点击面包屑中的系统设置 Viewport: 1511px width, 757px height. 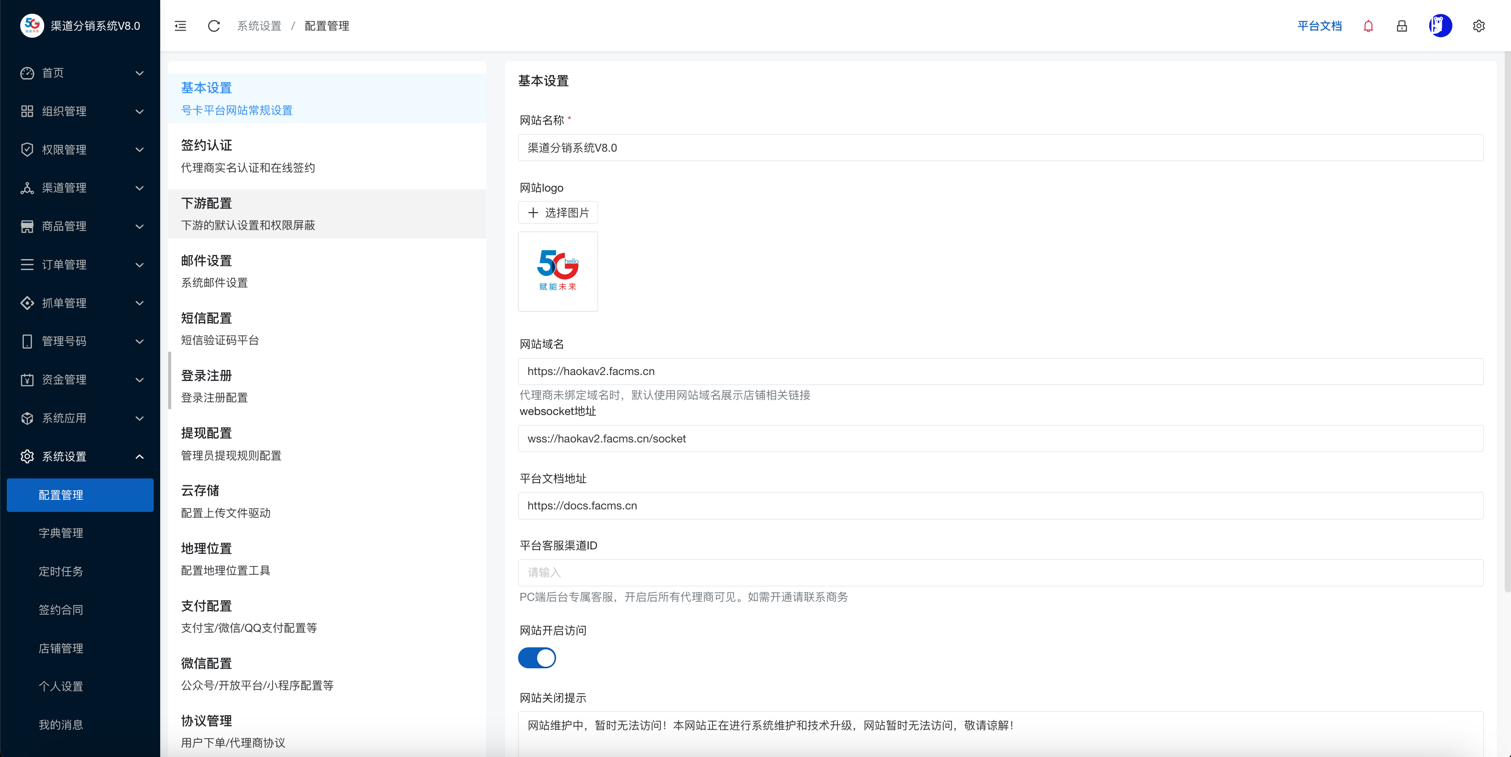pyautogui.click(x=258, y=25)
